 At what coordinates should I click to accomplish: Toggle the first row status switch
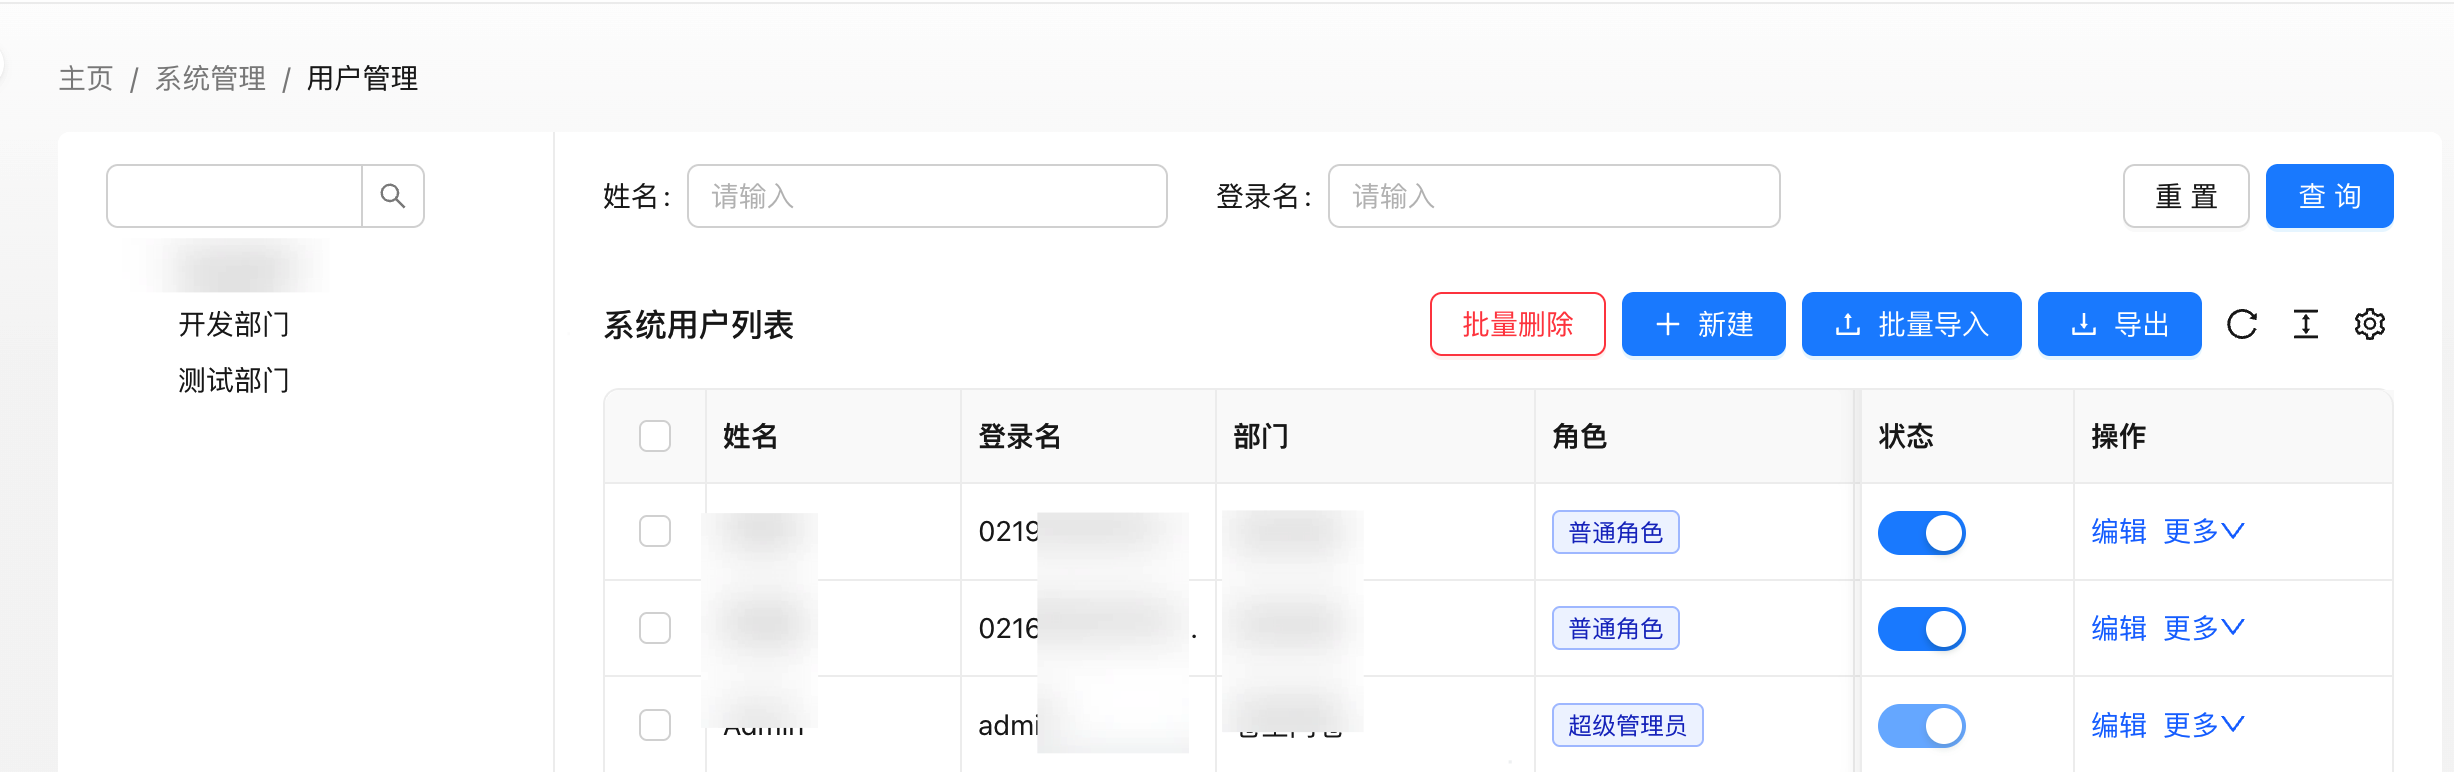(x=1922, y=532)
